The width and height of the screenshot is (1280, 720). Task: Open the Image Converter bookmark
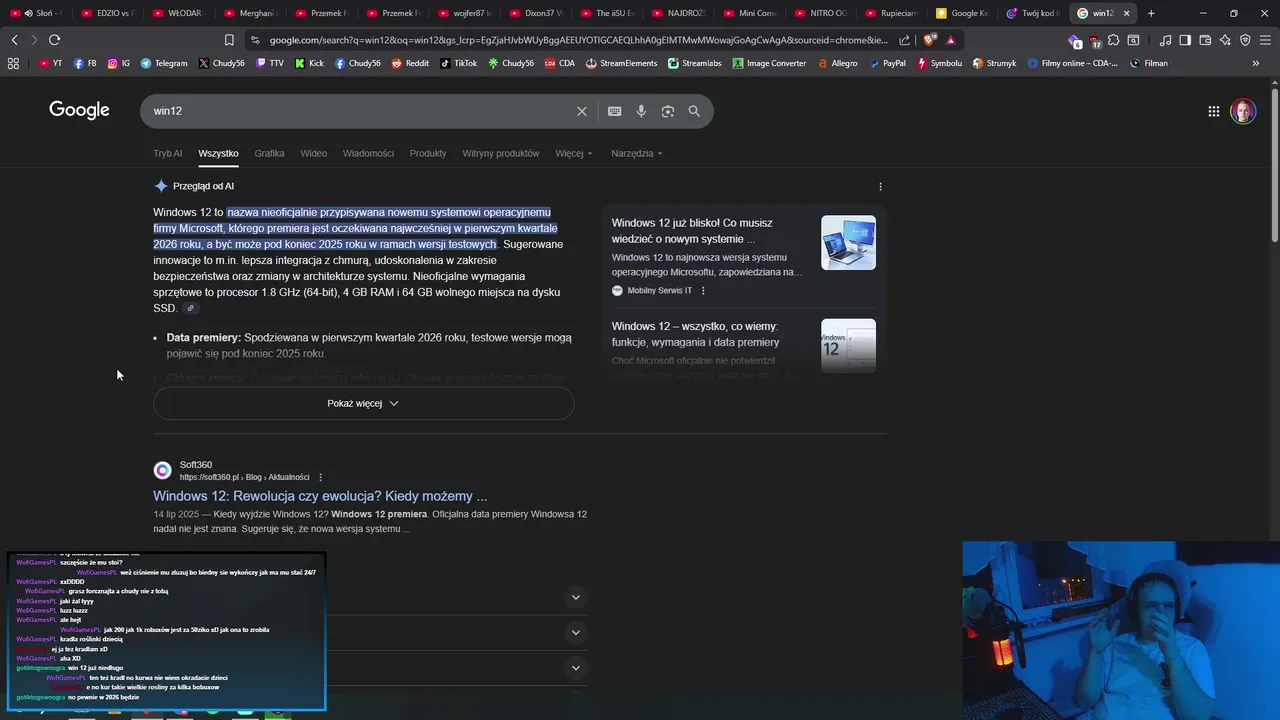(769, 63)
